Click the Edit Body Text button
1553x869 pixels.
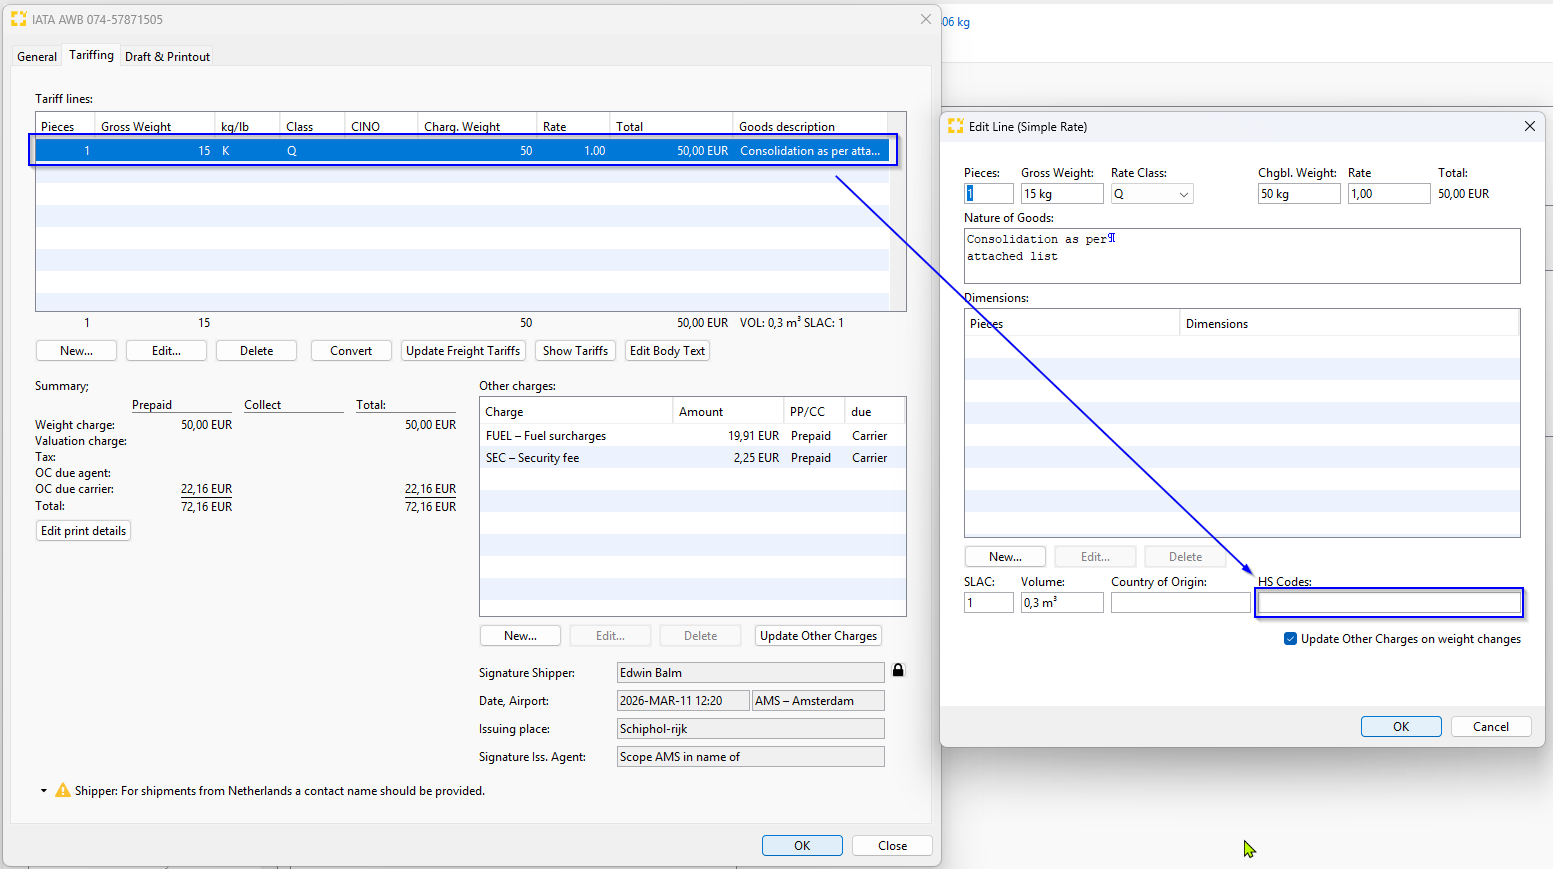pyautogui.click(x=667, y=351)
